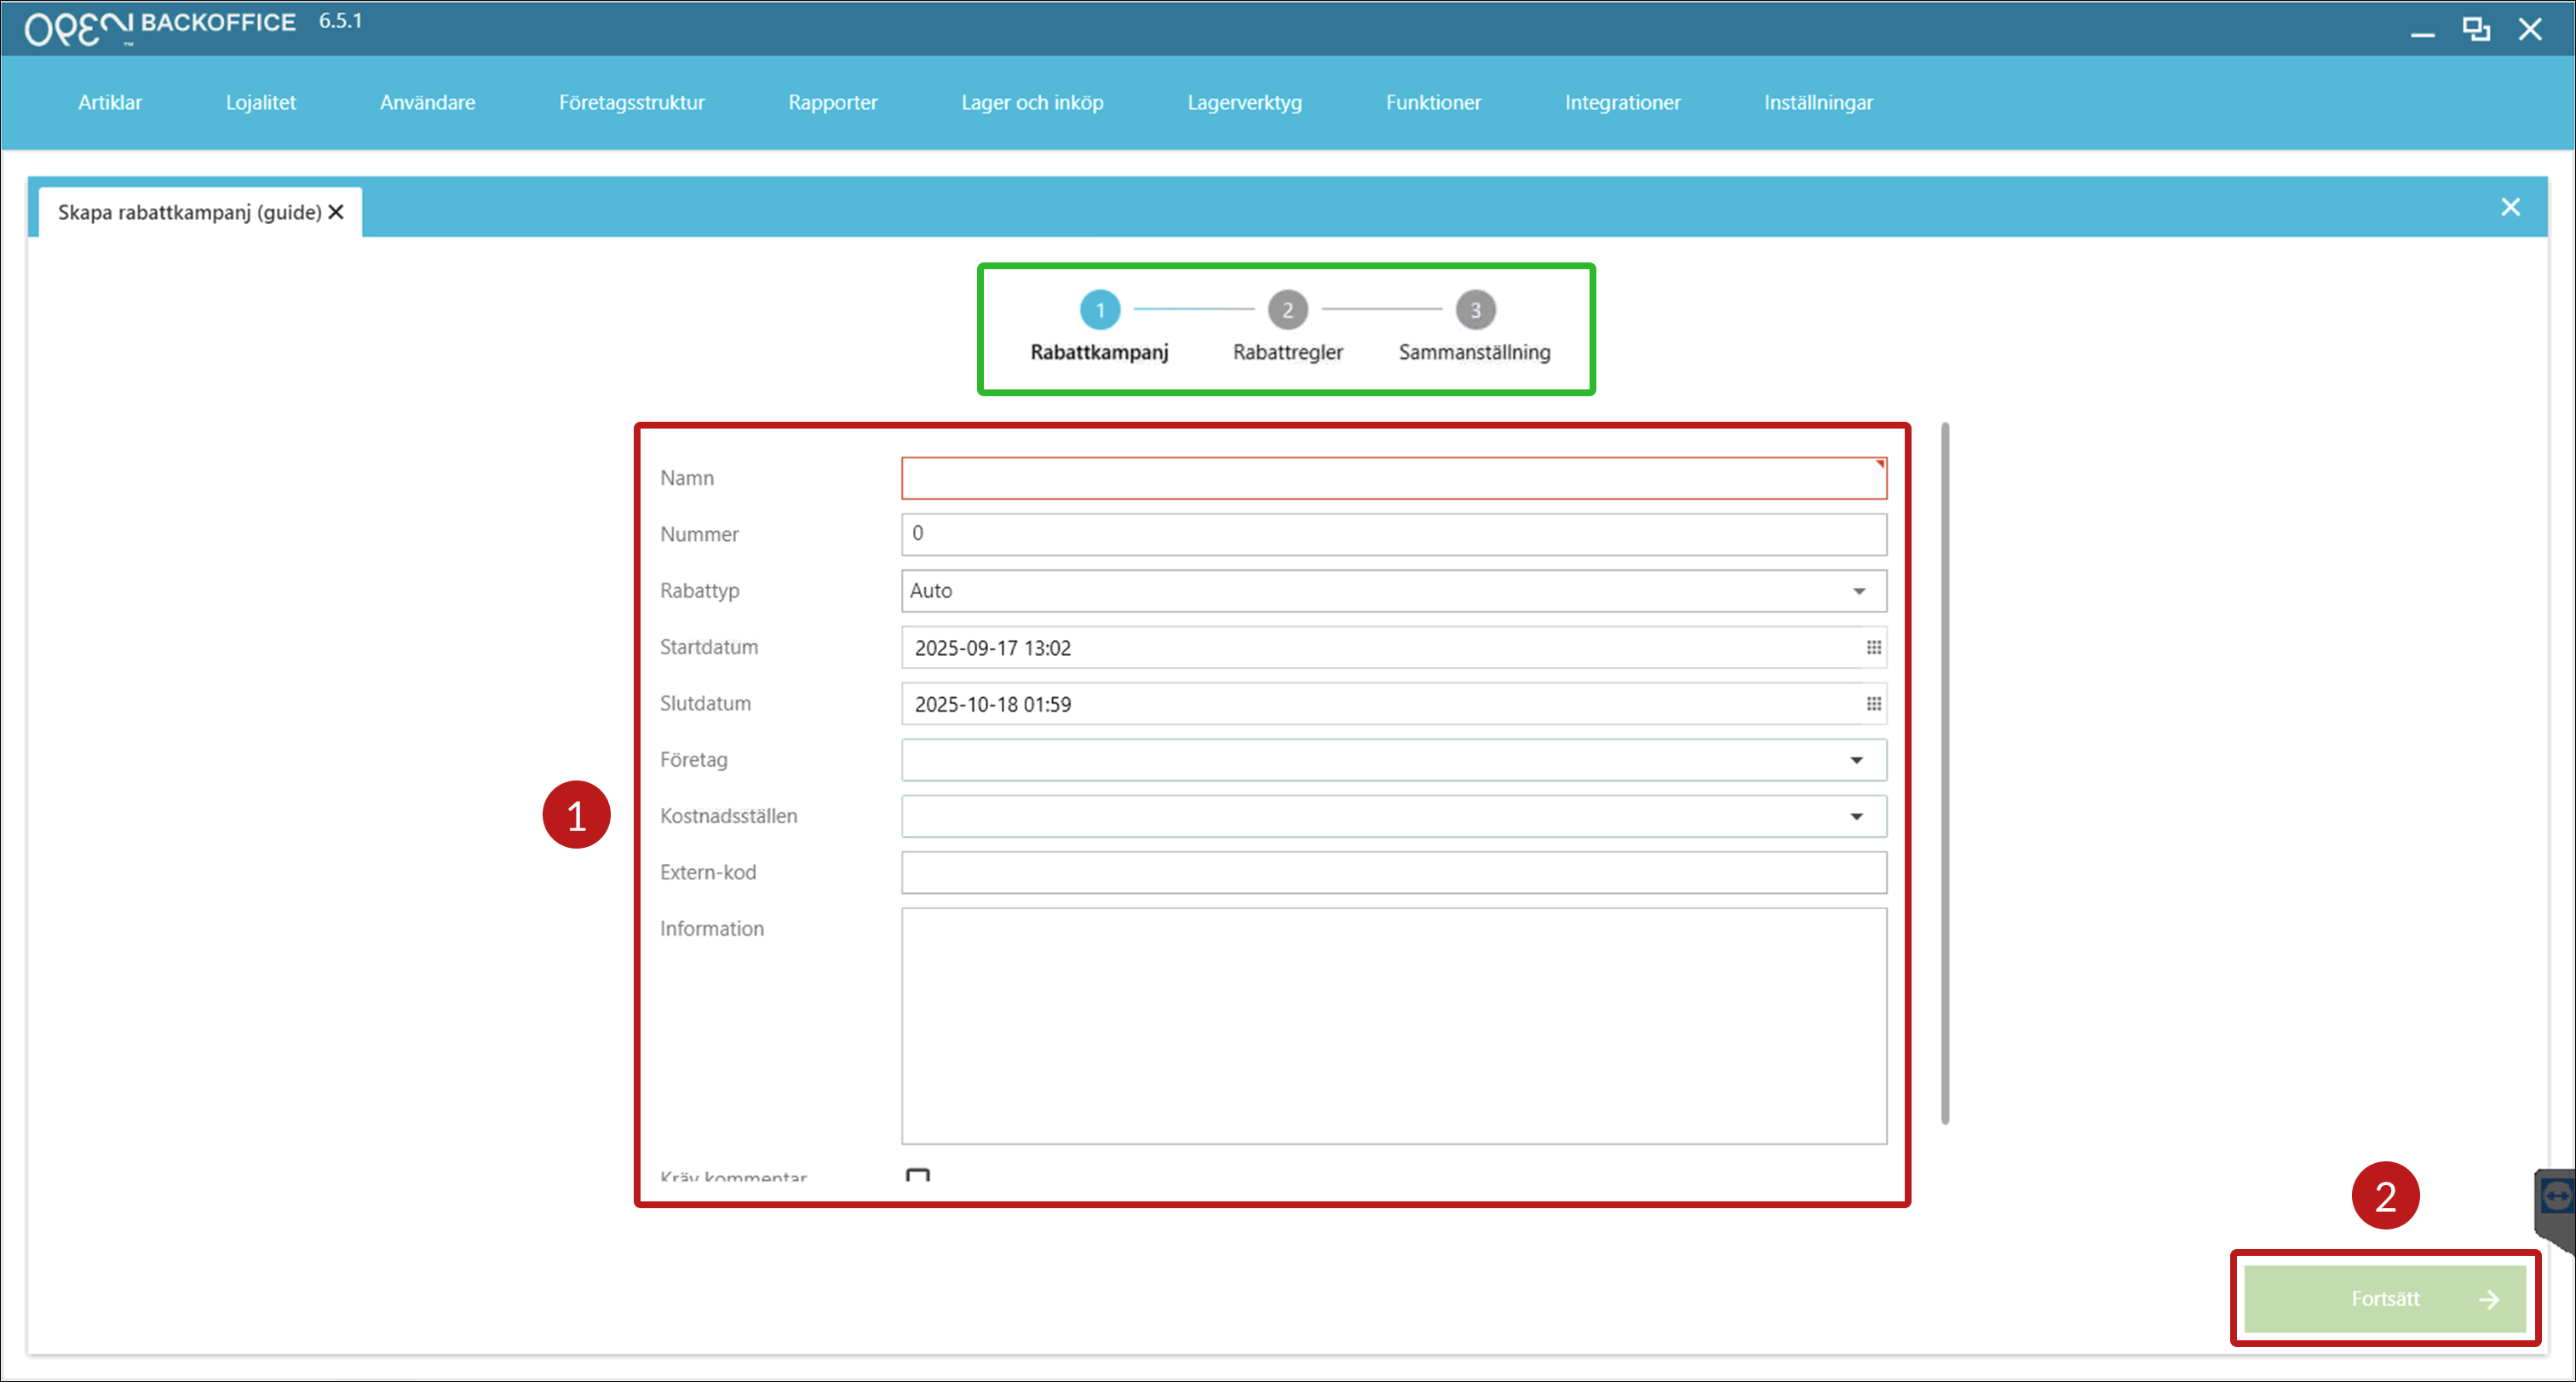This screenshot has height=1382, width=2576.
Task: Expand the Företag dropdown
Action: [x=1856, y=760]
